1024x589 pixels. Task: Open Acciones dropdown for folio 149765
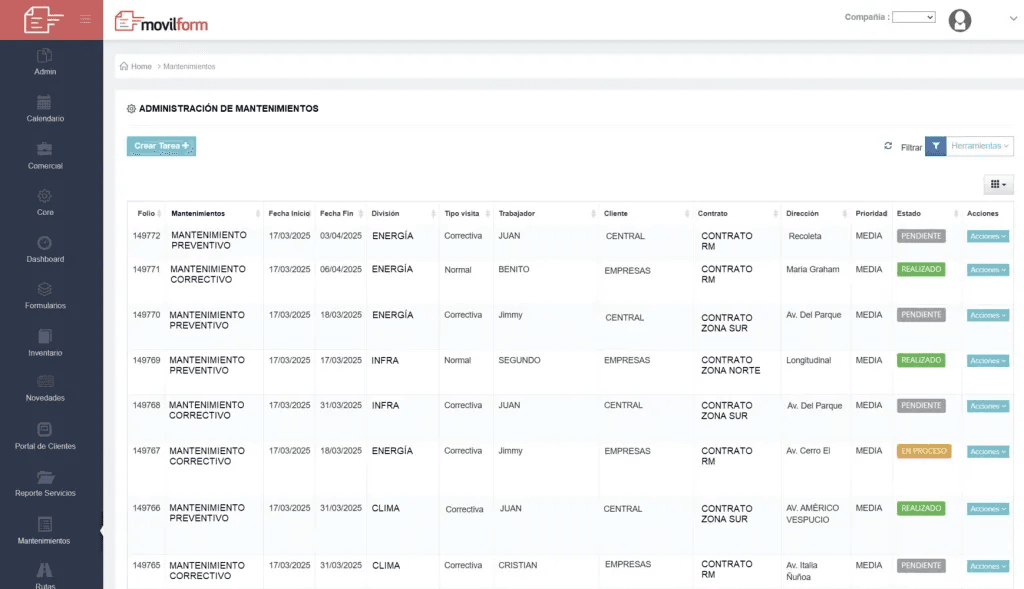(987, 566)
